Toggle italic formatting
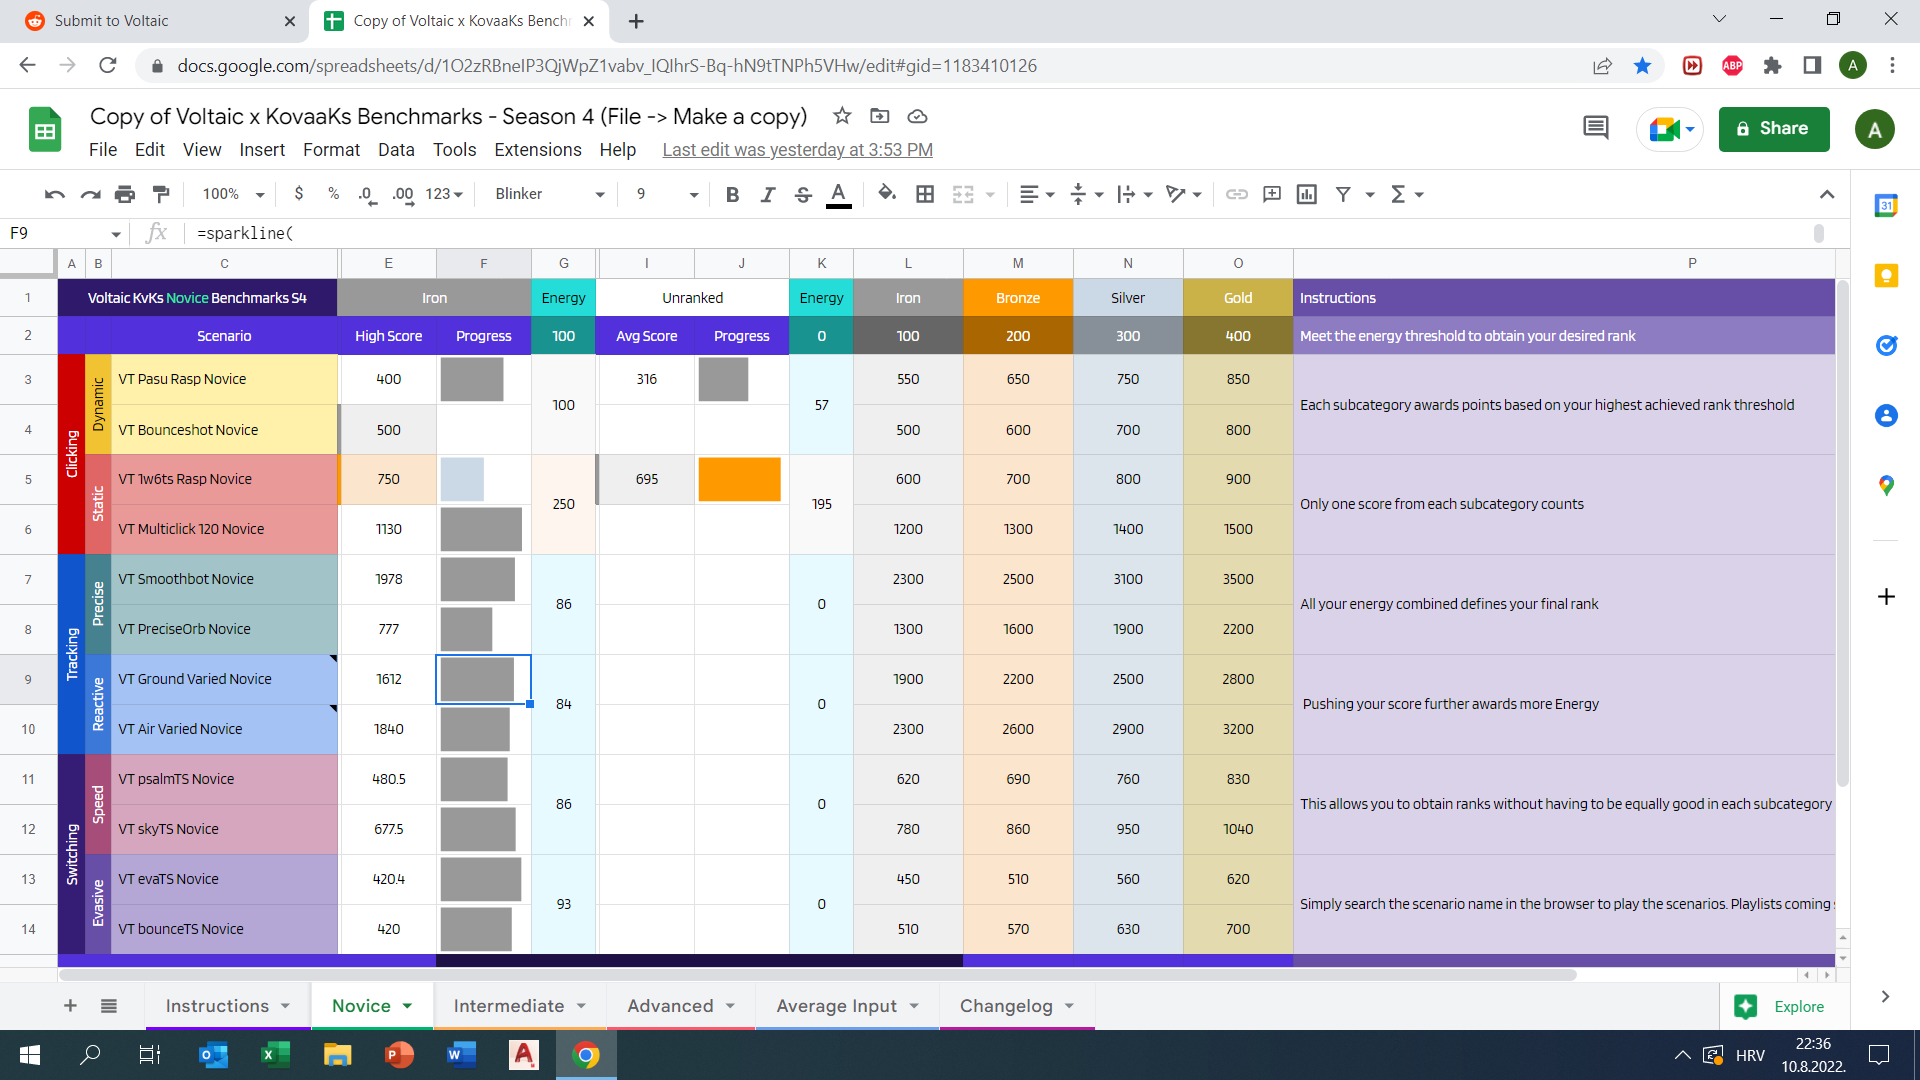The height and width of the screenshot is (1080, 1920). pyautogui.click(x=767, y=194)
